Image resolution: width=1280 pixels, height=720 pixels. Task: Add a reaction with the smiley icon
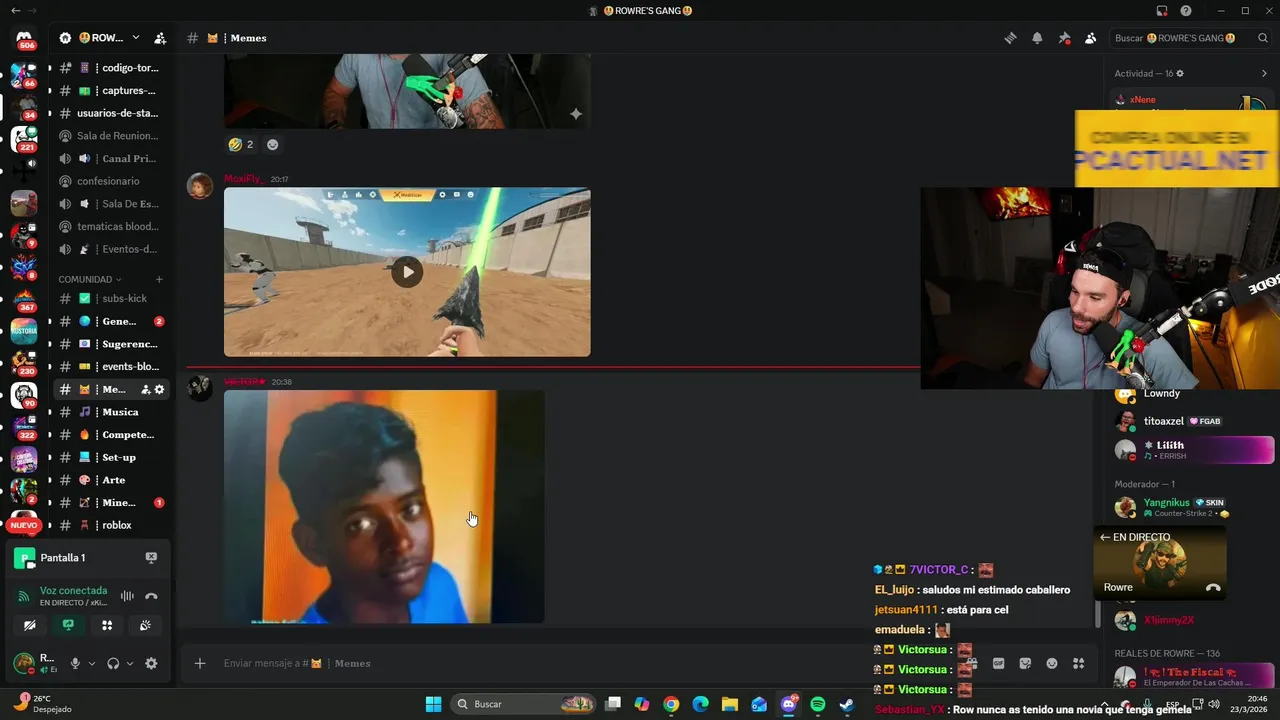coord(272,144)
